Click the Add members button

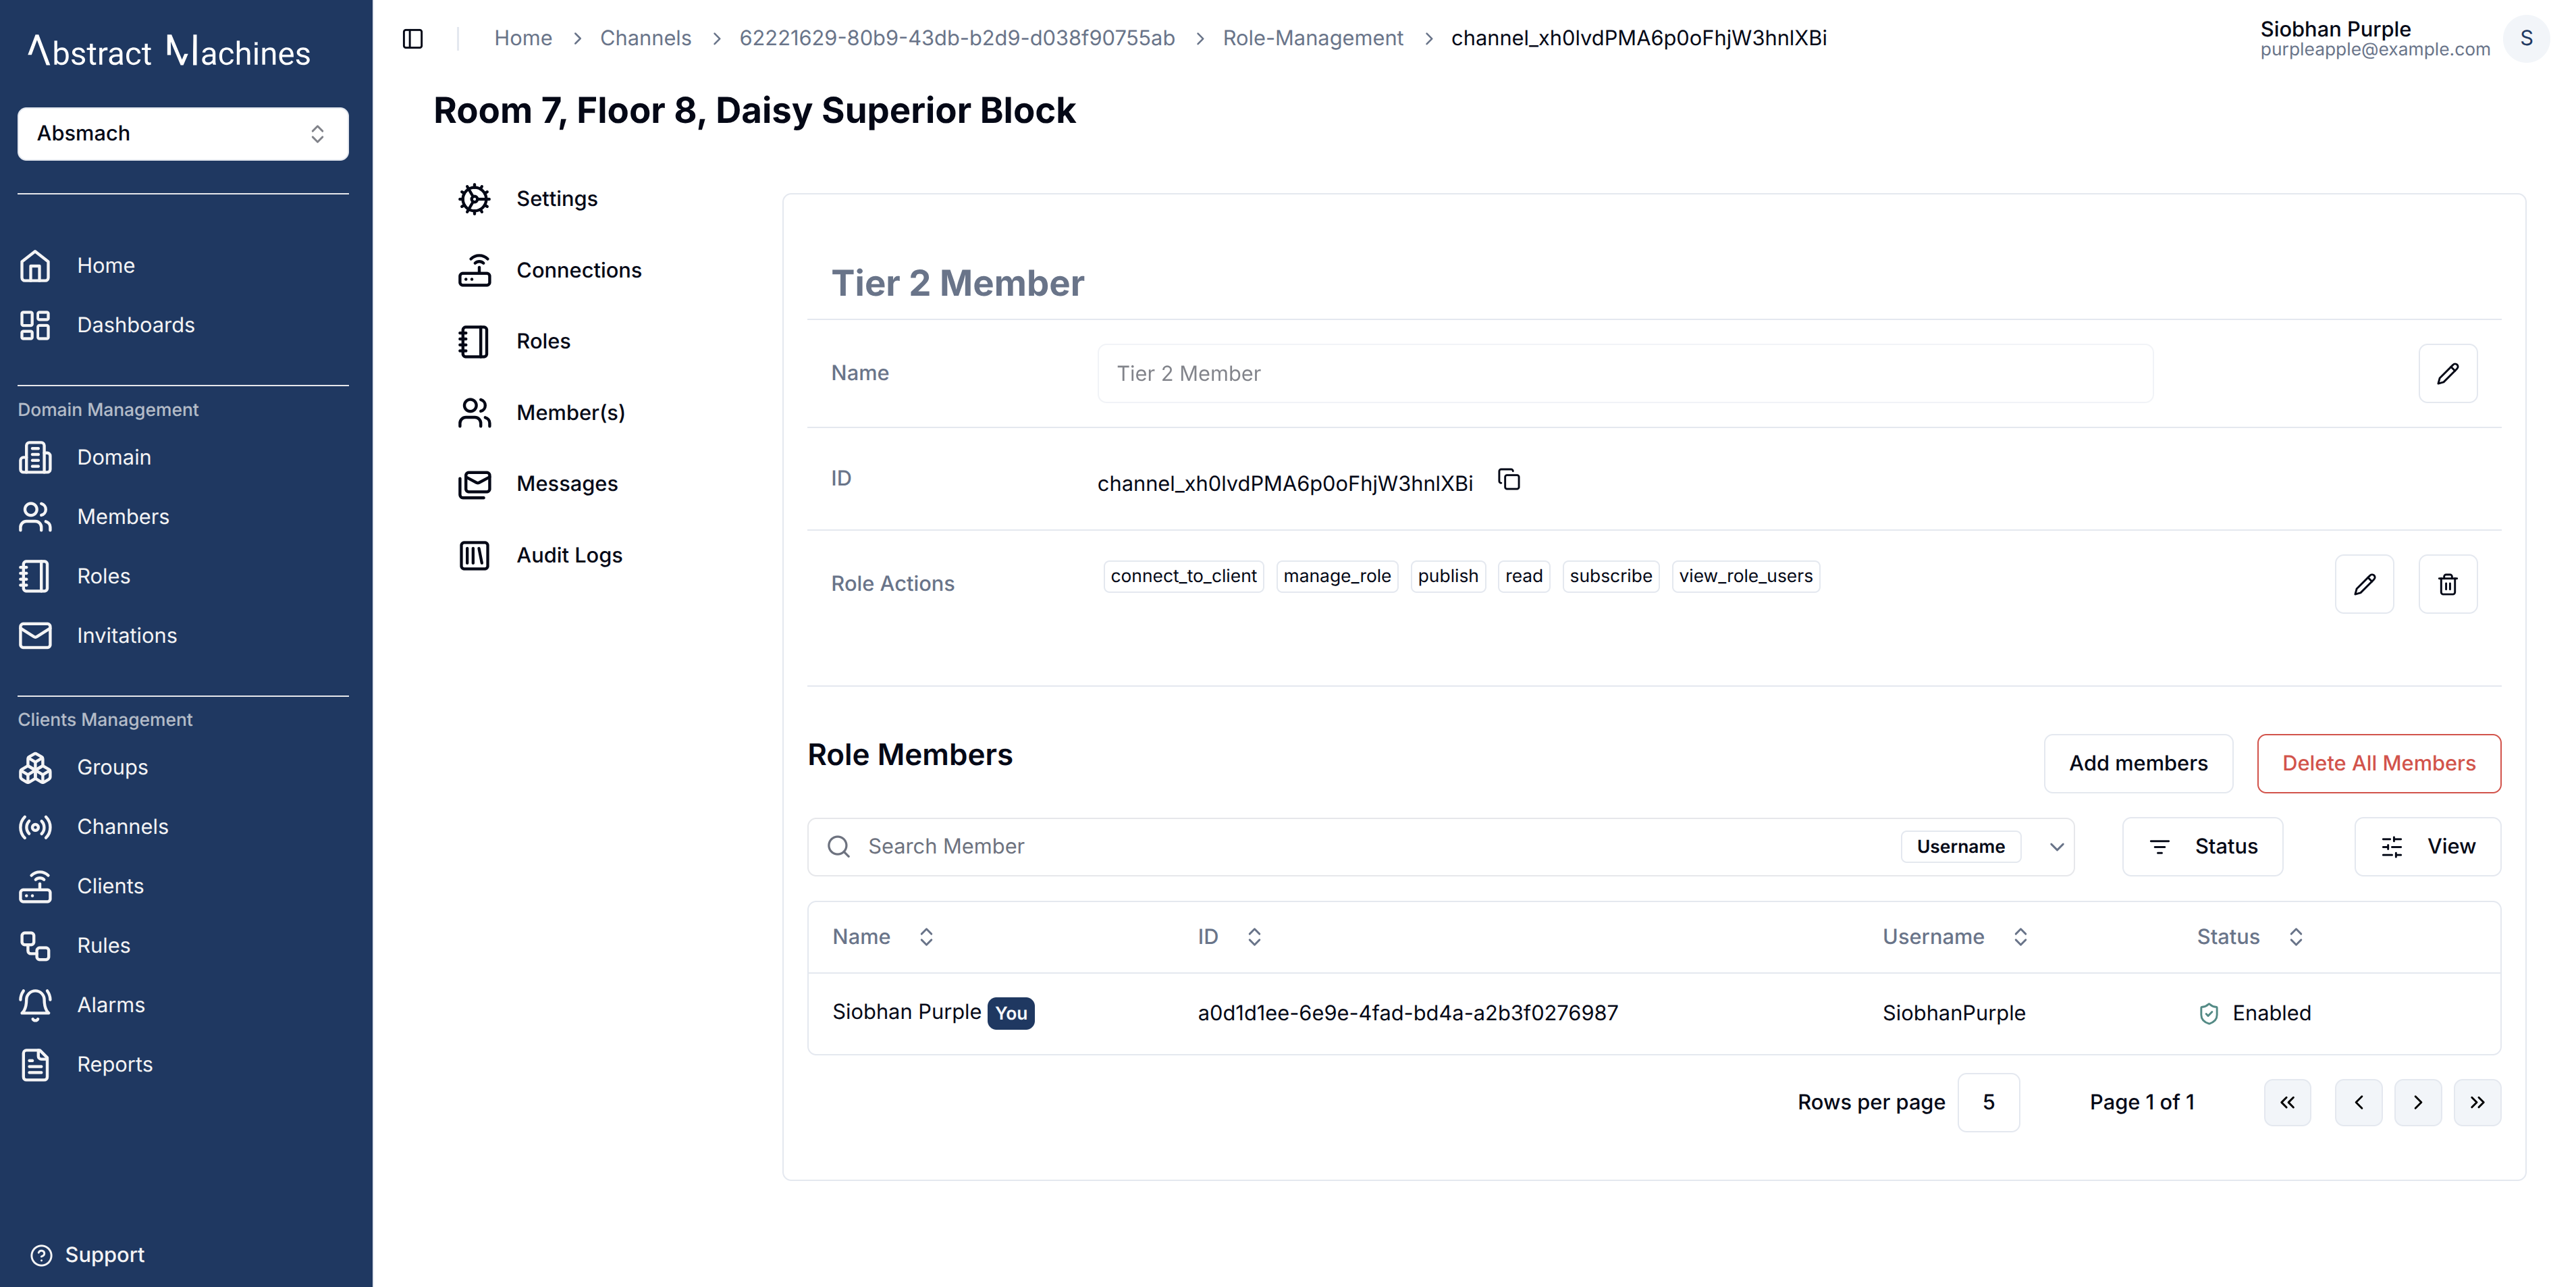[2138, 764]
